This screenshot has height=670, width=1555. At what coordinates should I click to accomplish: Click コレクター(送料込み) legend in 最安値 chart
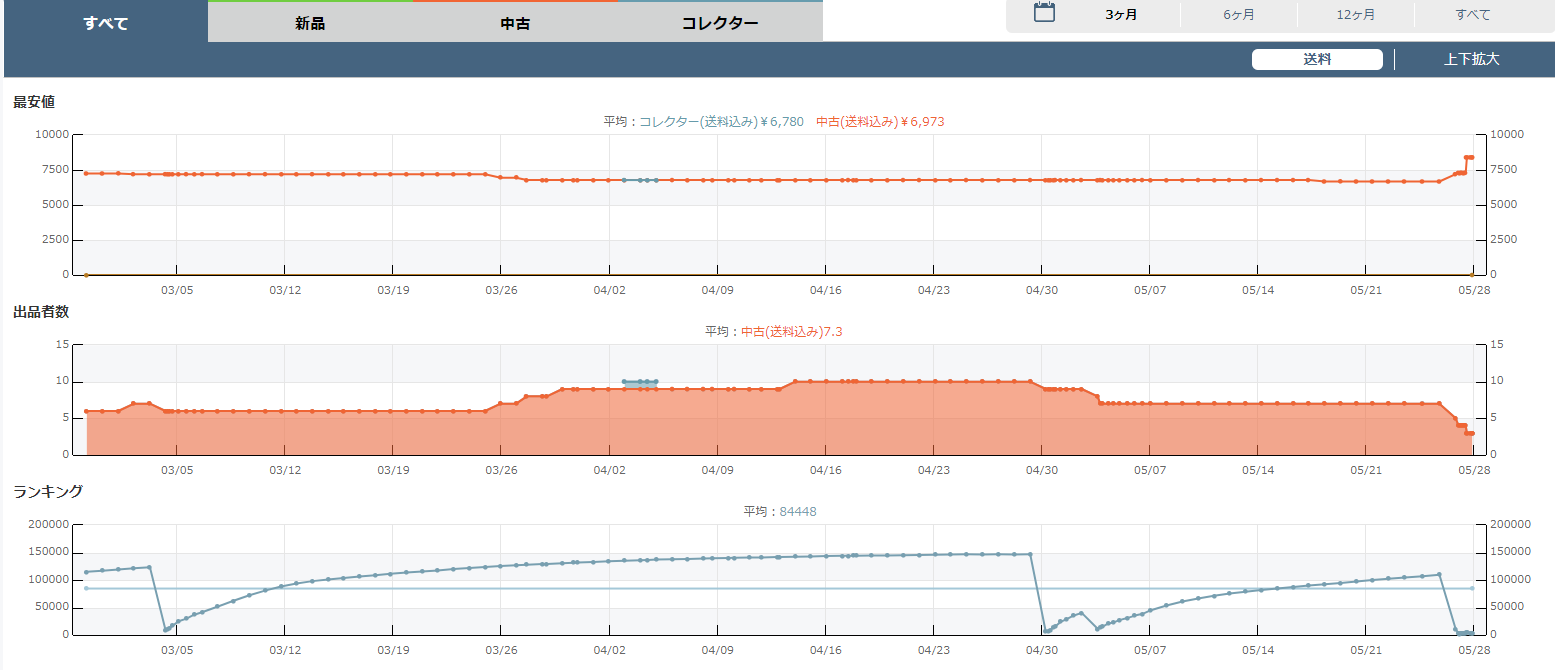pyautogui.click(x=721, y=122)
